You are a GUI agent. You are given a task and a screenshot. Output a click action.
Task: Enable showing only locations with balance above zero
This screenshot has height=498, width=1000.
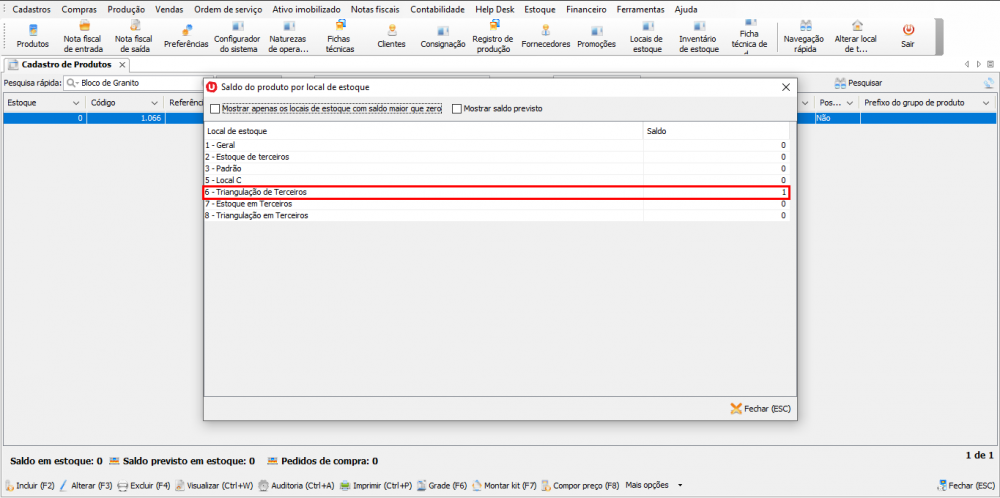215,109
